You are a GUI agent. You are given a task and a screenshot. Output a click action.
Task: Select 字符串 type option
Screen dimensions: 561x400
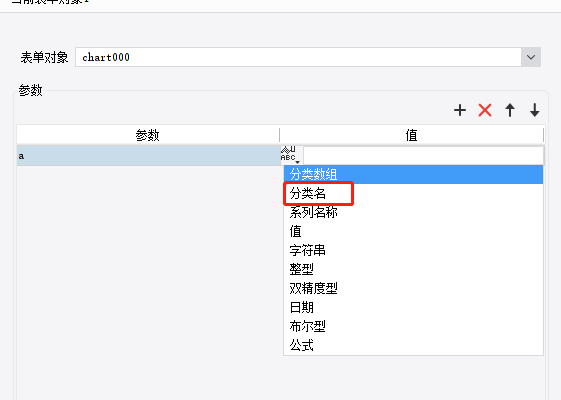pyautogui.click(x=413, y=250)
